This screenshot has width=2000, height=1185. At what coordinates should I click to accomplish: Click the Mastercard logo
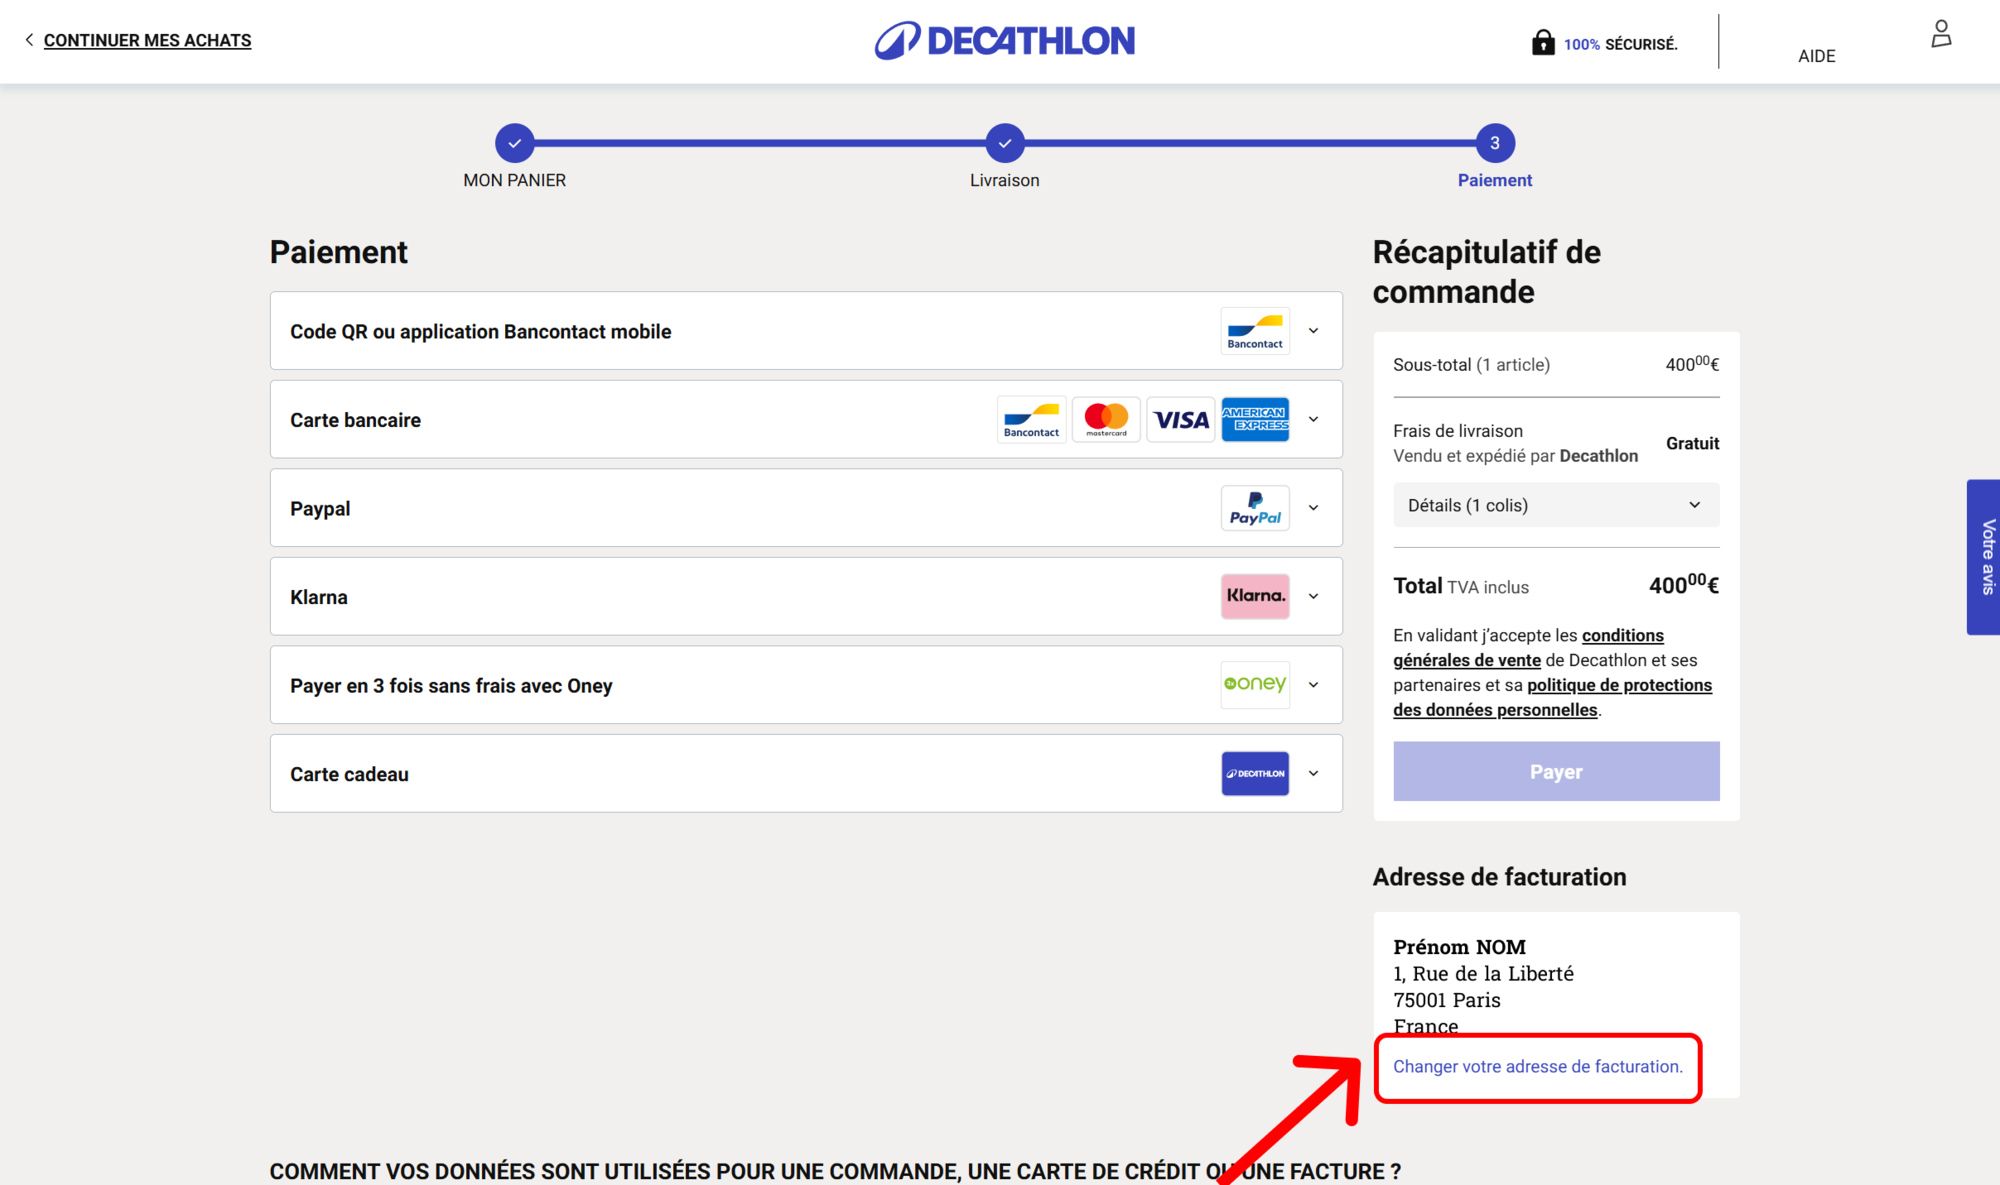coord(1106,420)
